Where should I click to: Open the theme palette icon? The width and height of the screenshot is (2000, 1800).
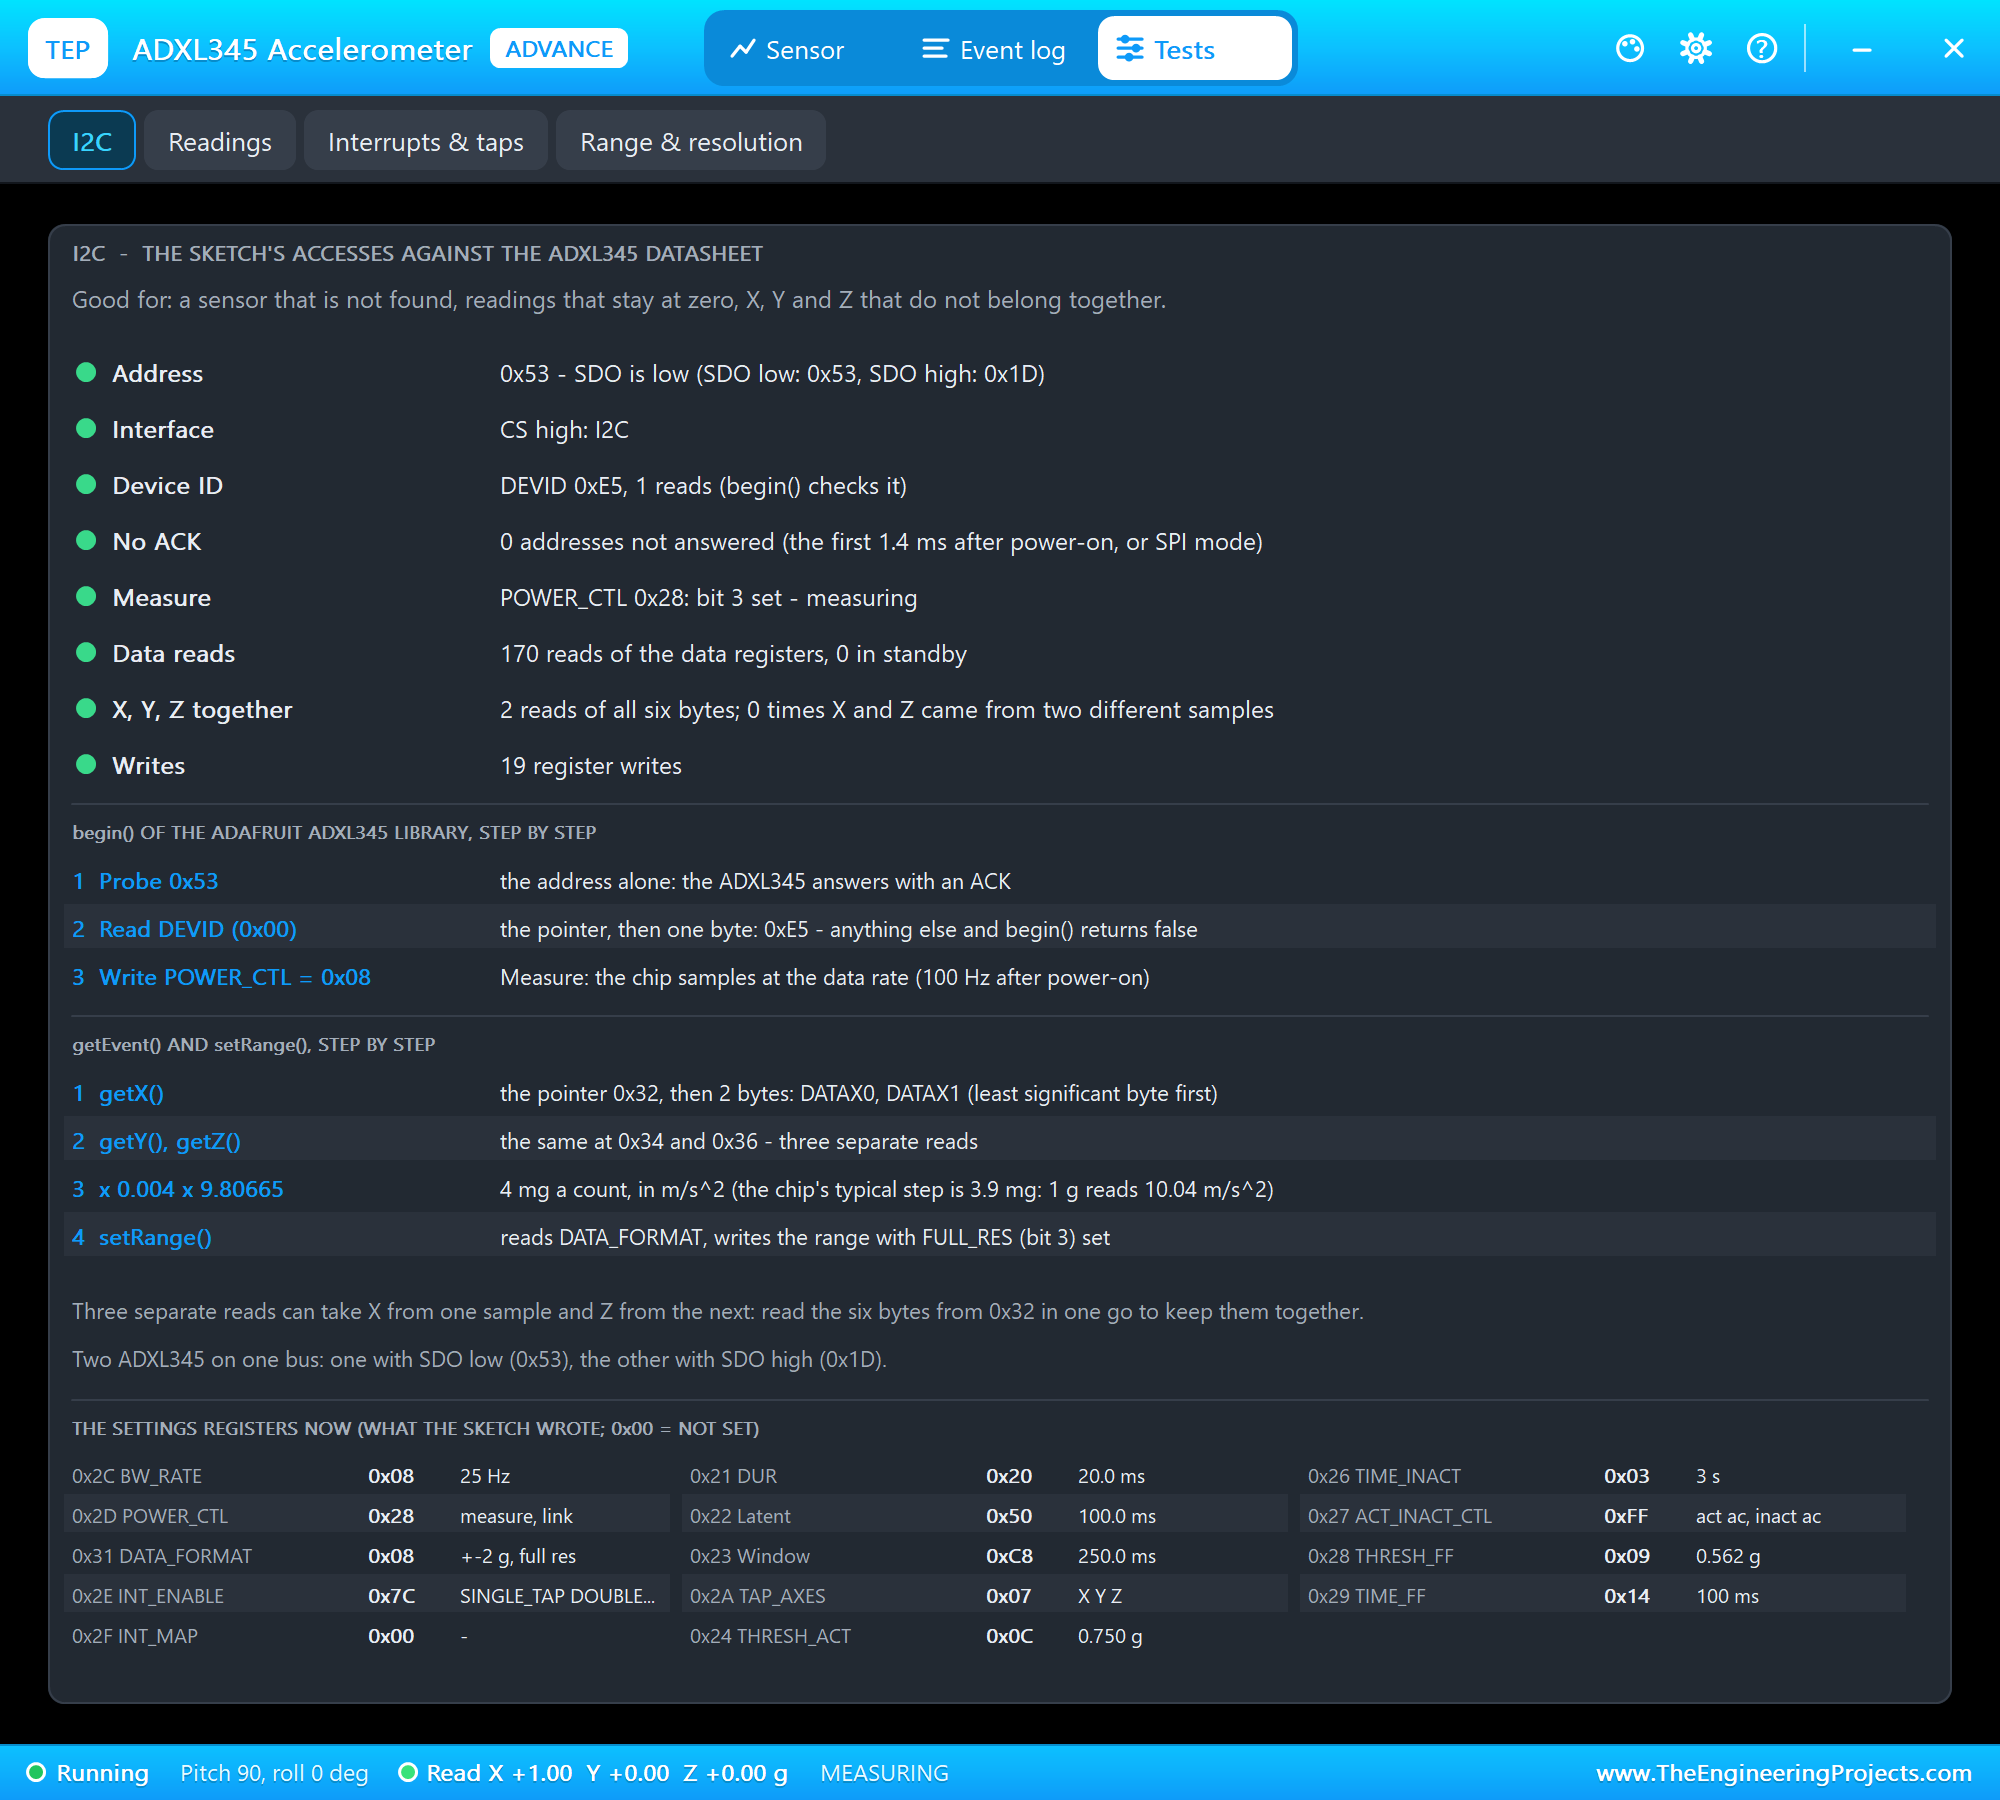1630,48
